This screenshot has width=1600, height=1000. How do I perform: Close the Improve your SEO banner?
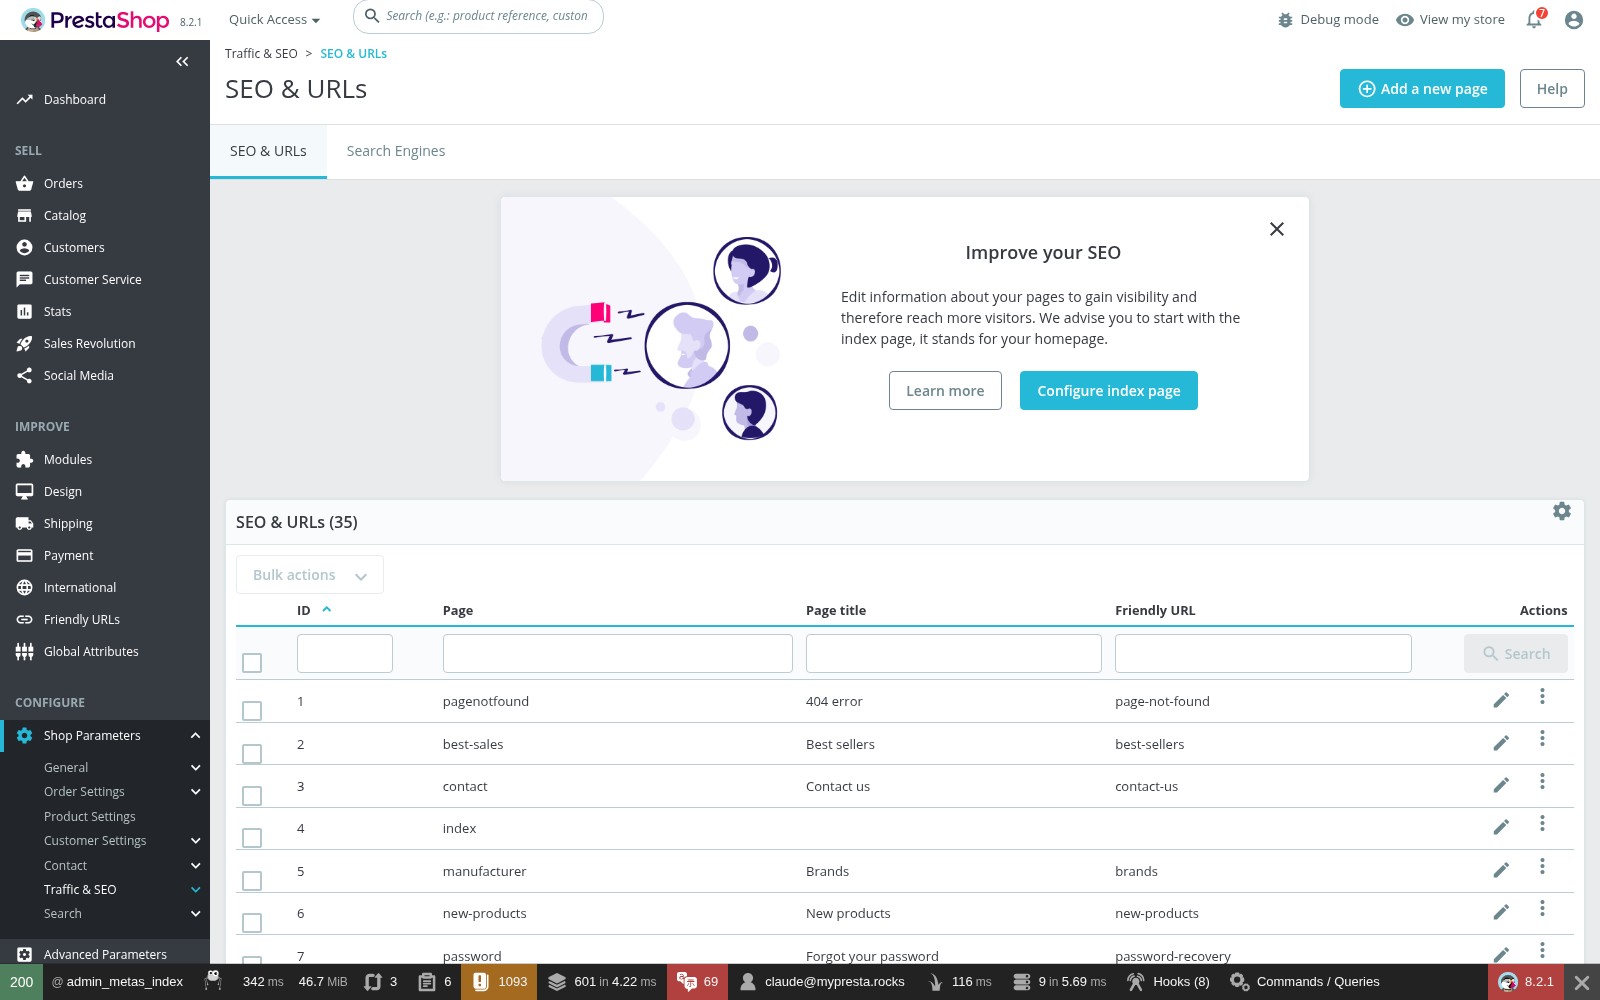(x=1277, y=229)
